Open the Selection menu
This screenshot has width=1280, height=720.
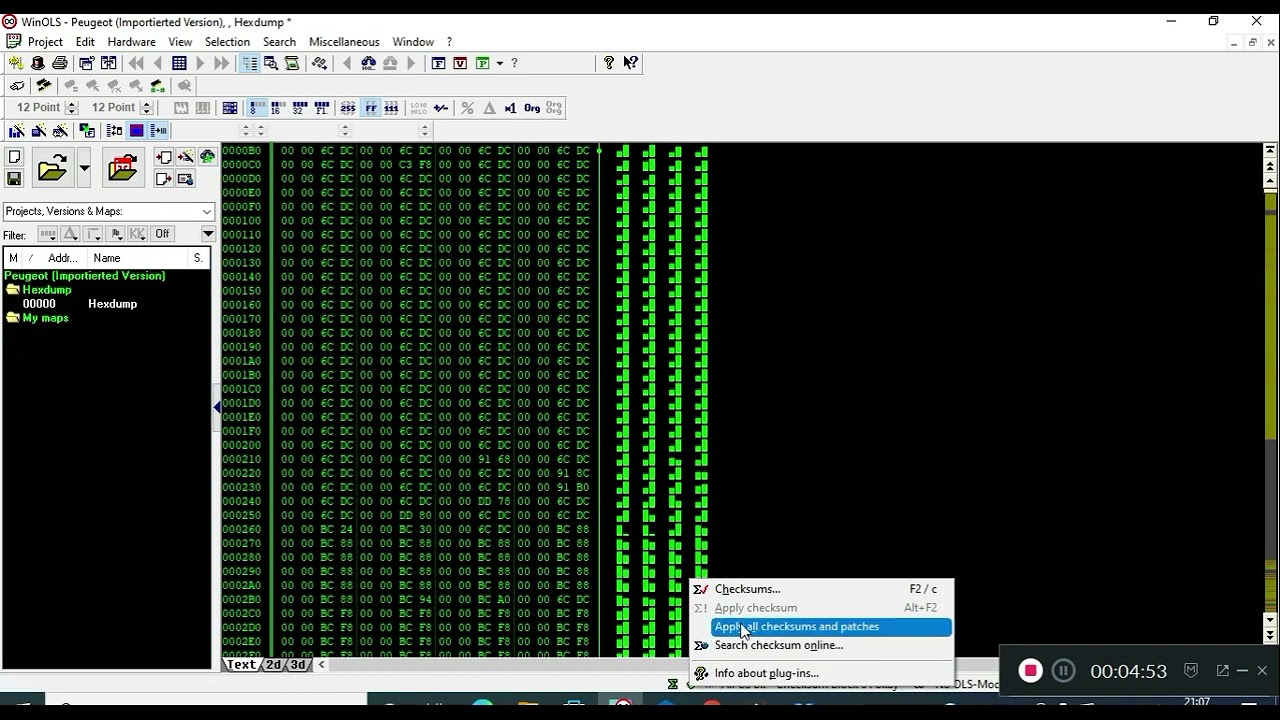tap(227, 42)
